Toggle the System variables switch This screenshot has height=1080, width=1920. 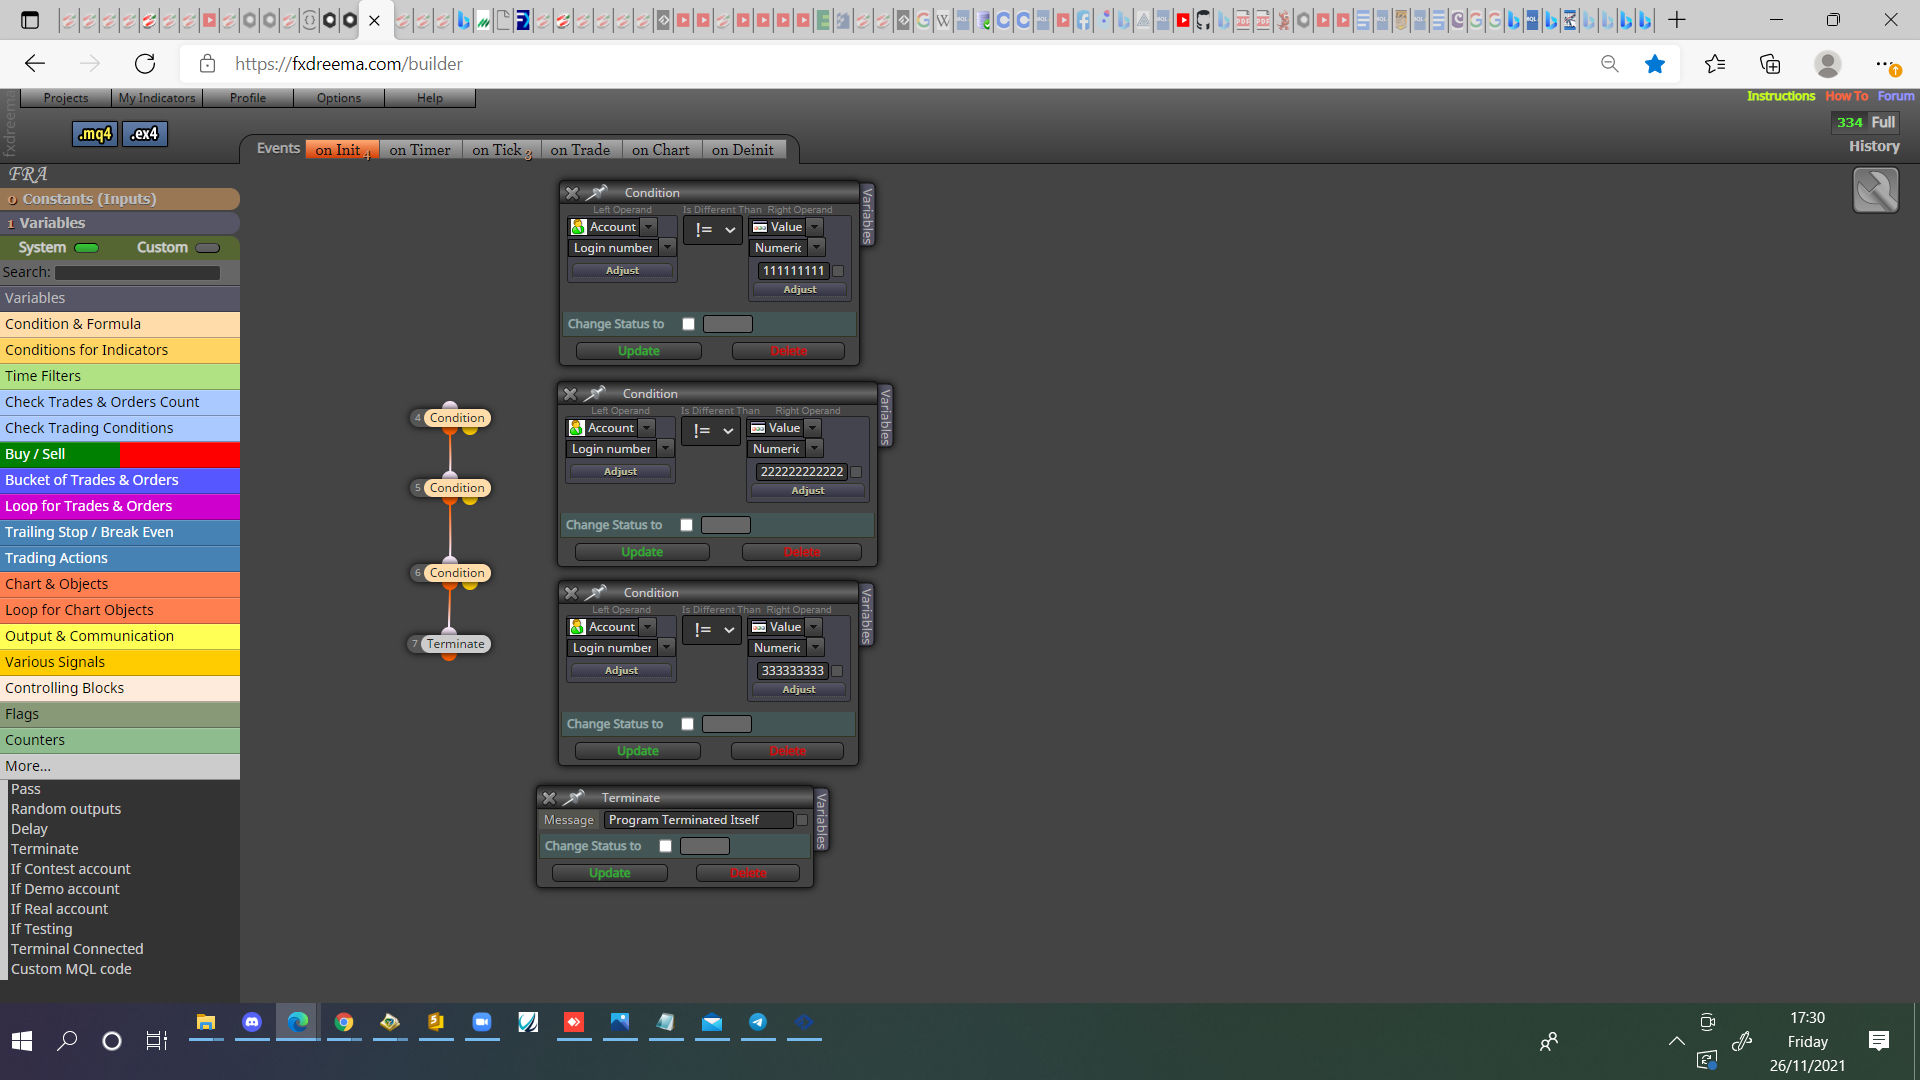pyautogui.click(x=87, y=248)
